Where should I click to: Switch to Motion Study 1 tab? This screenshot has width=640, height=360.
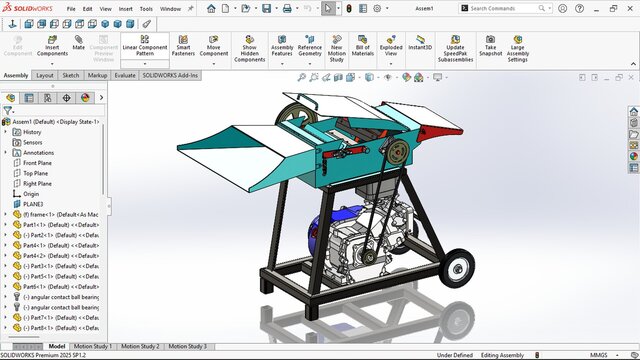point(93,346)
